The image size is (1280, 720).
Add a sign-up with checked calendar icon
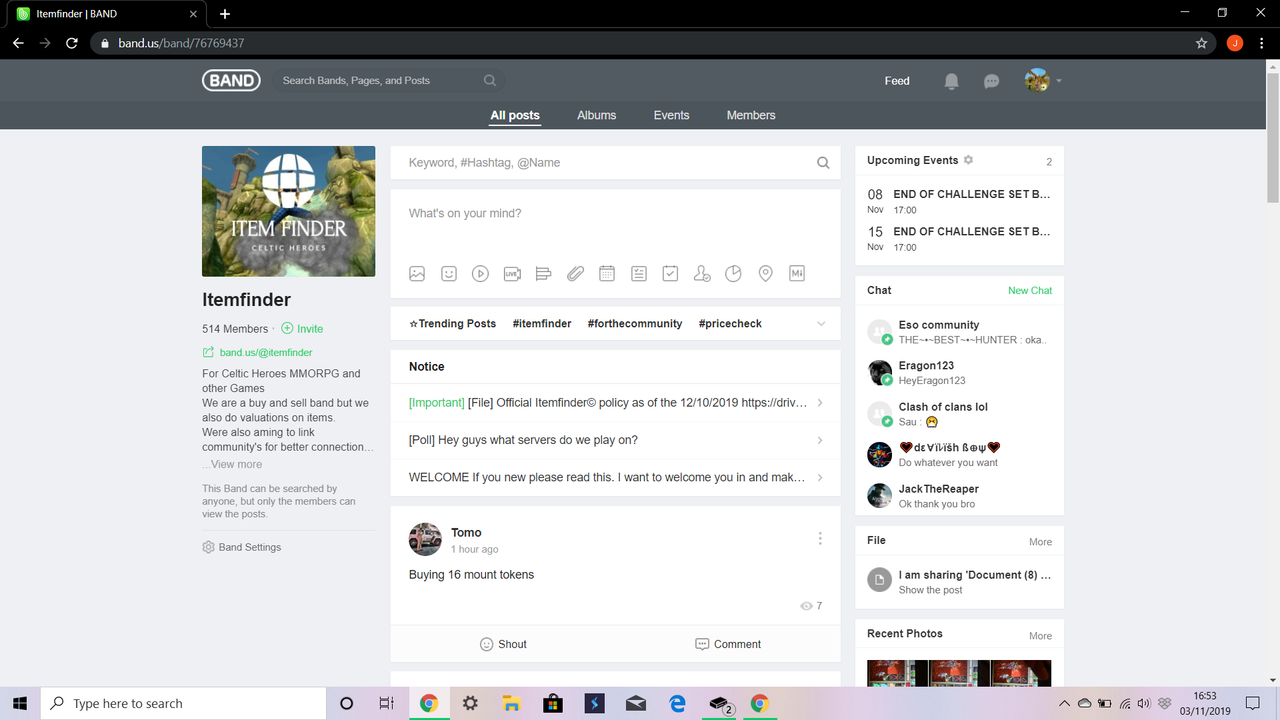point(670,273)
